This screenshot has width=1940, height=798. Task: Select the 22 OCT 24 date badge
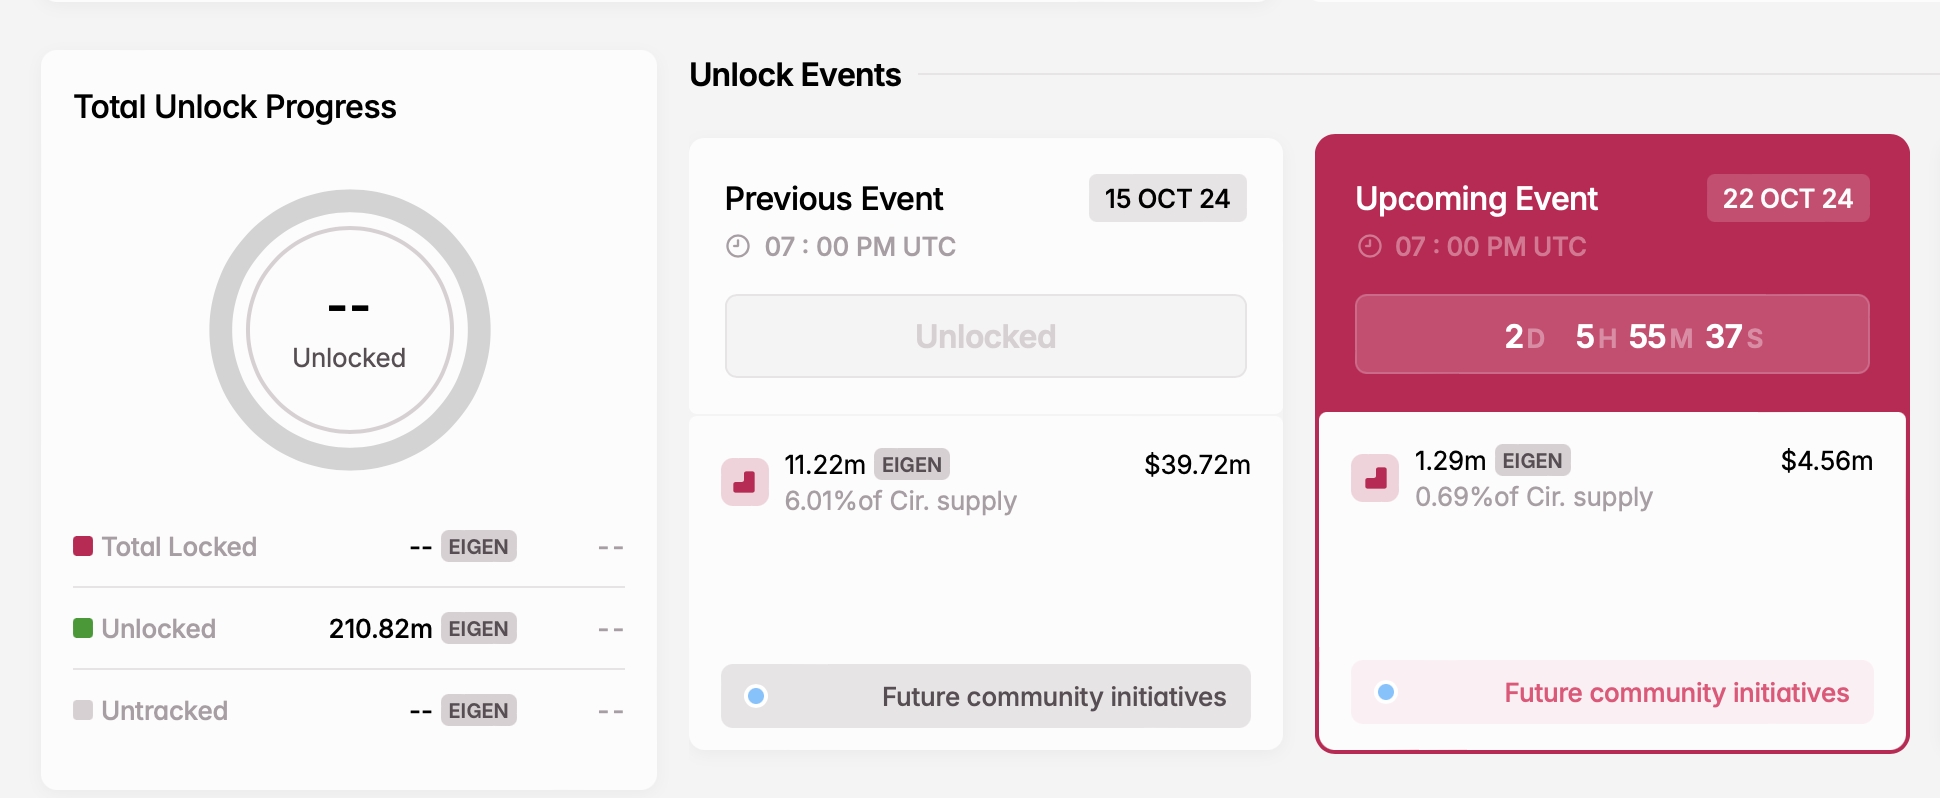1787,198
